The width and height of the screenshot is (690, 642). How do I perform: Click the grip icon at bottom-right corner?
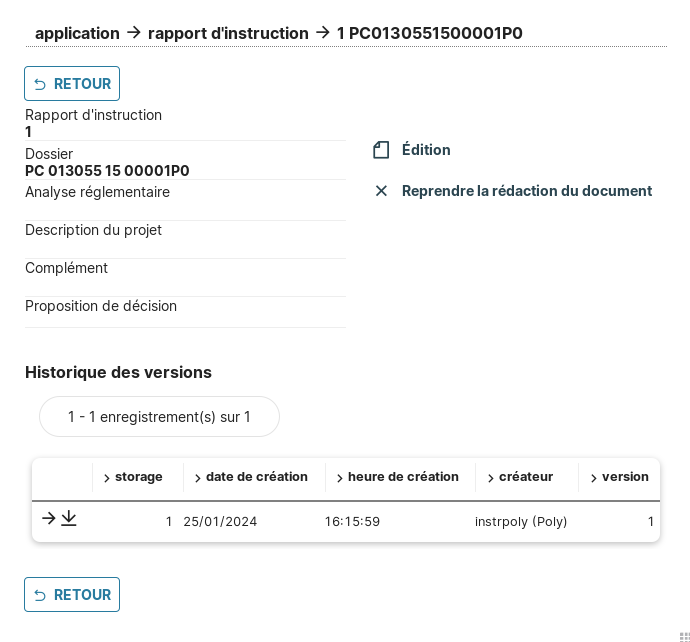tap(685, 637)
